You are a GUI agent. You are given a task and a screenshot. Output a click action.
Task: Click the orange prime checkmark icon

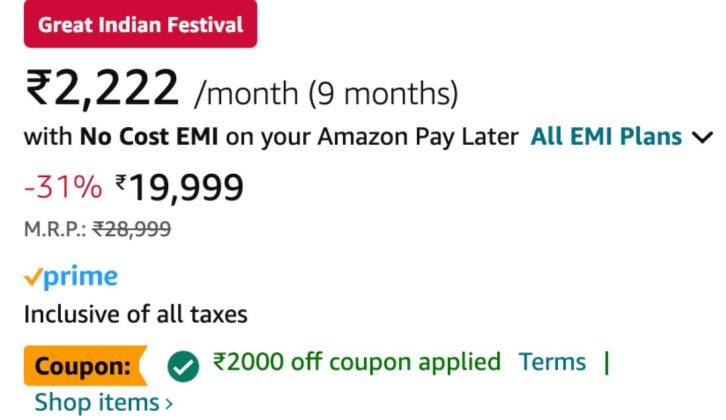(x=33, y=277)
